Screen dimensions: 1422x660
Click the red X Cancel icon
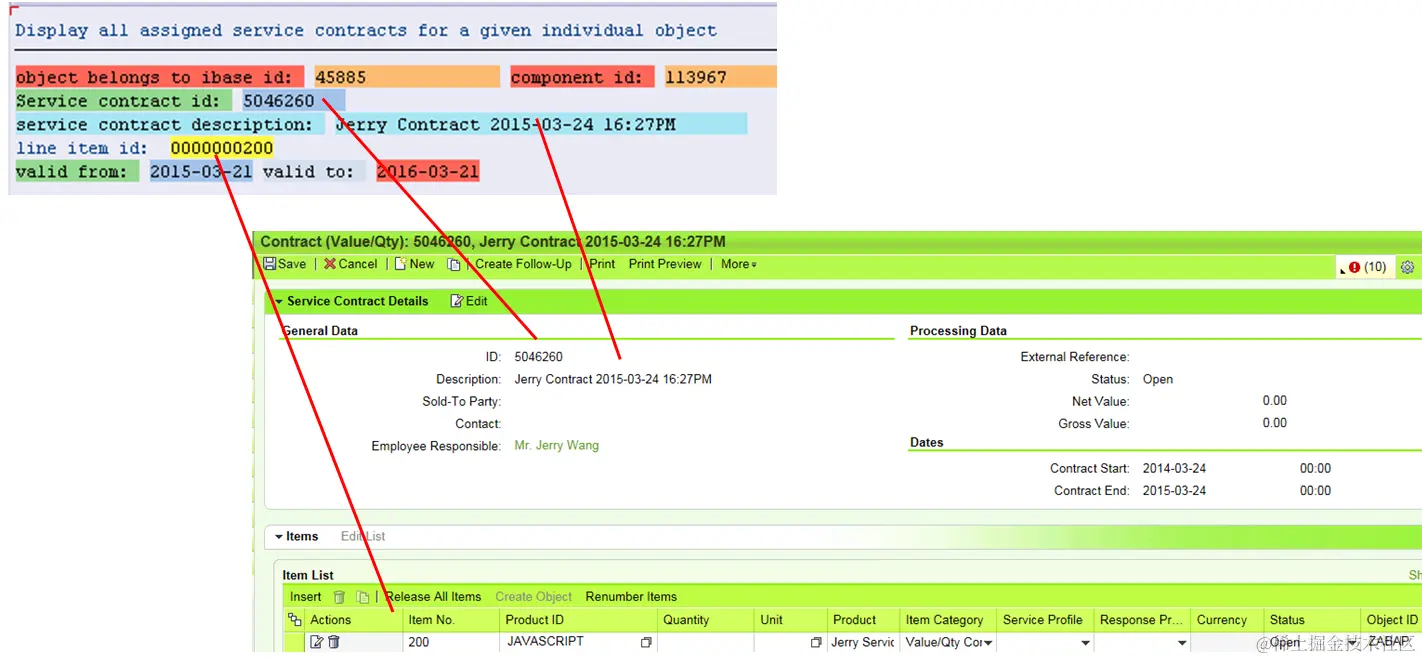(x=330, y=264)
